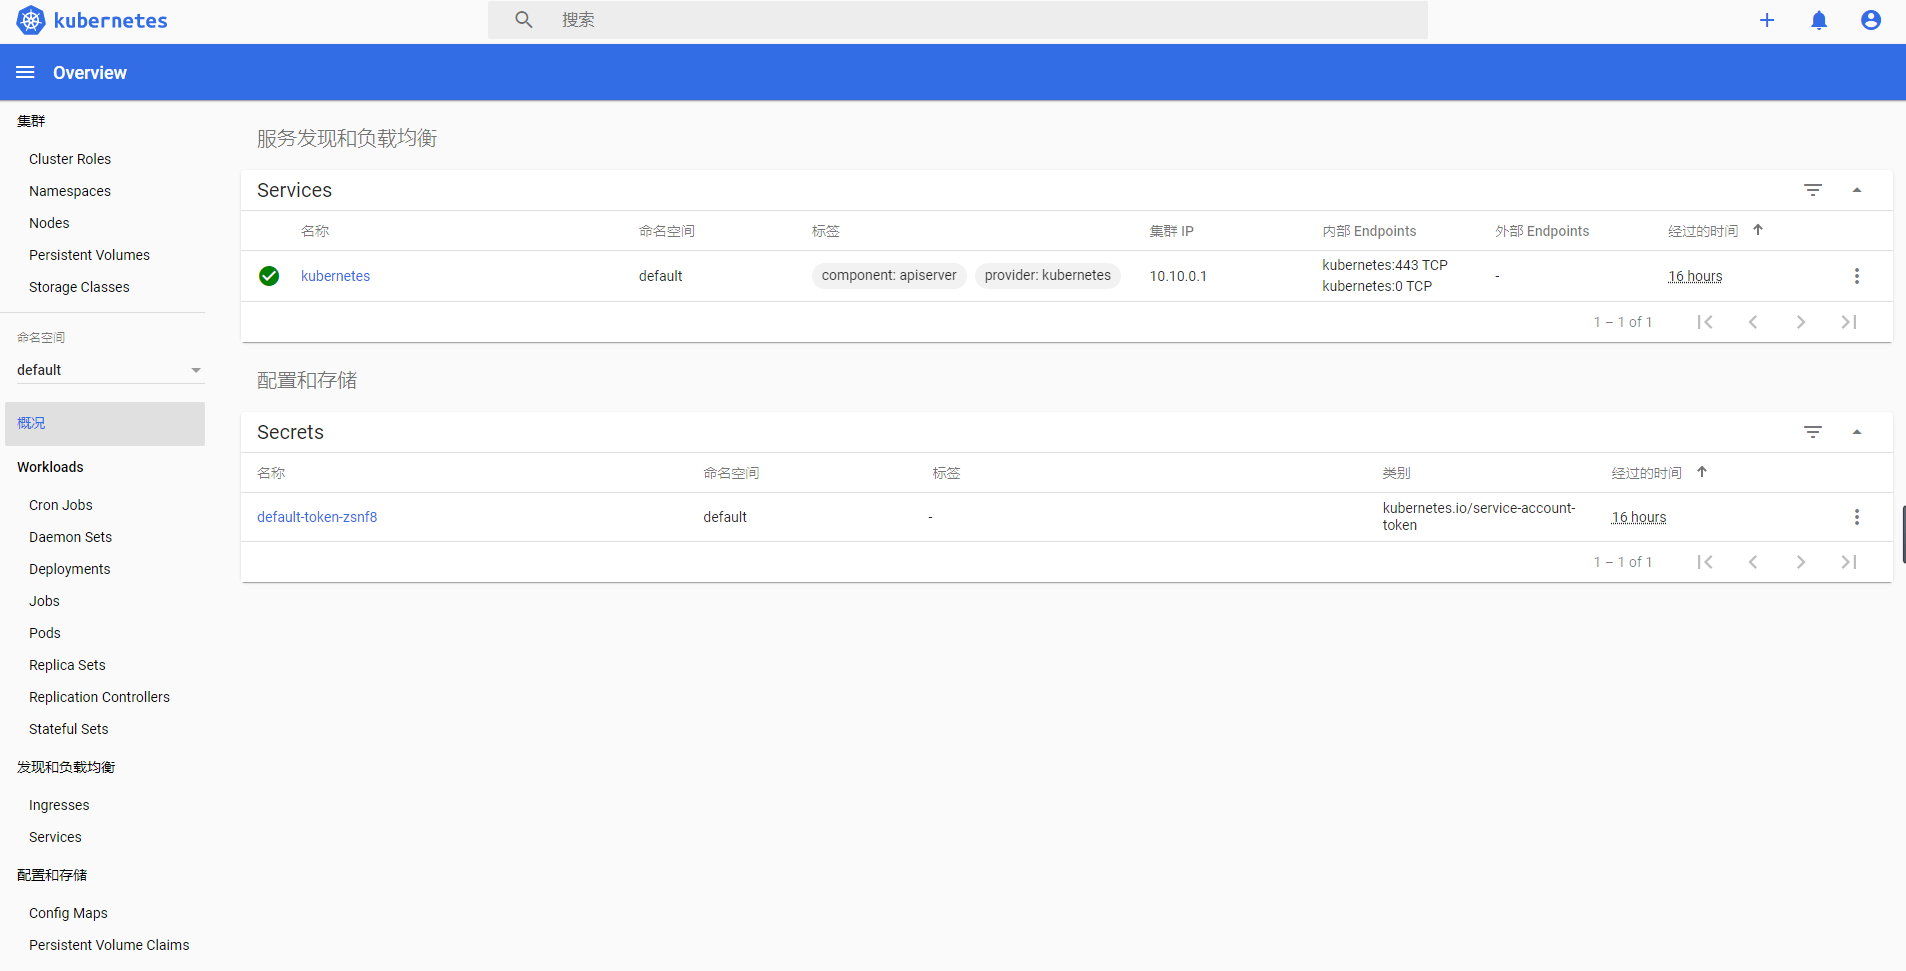Open the default namespace dropdown
This screenshot has width=1906, height=971.
(x=110, y=370)
